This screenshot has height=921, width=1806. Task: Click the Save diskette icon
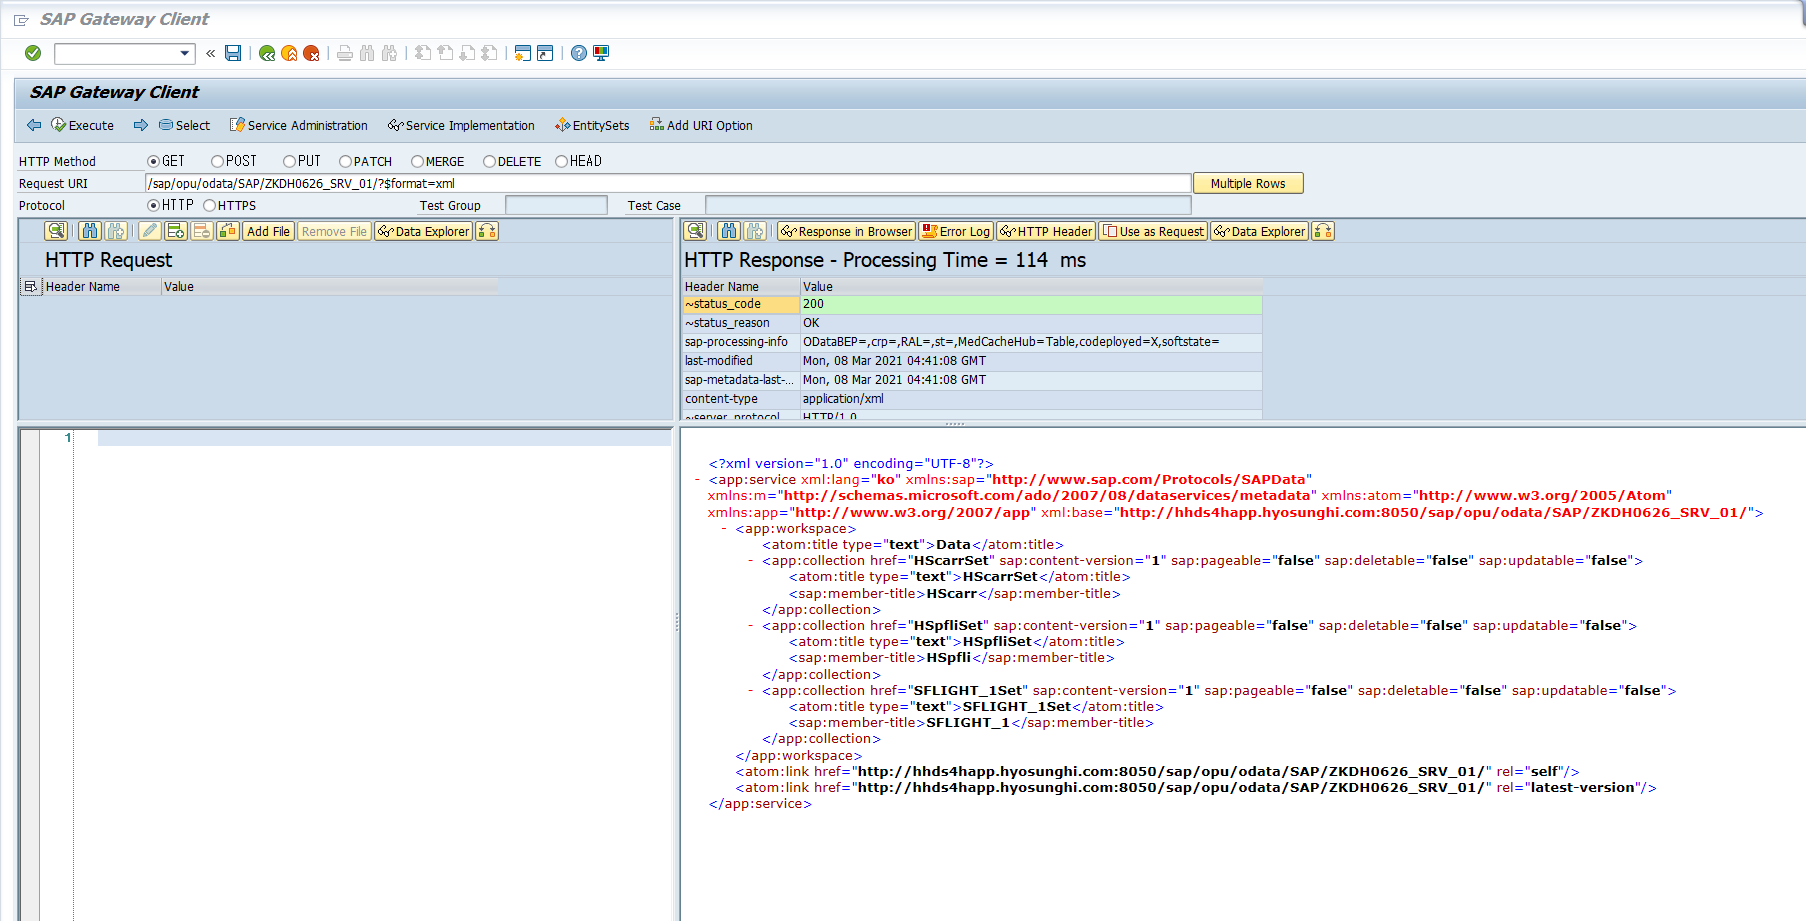pos(233,53)
